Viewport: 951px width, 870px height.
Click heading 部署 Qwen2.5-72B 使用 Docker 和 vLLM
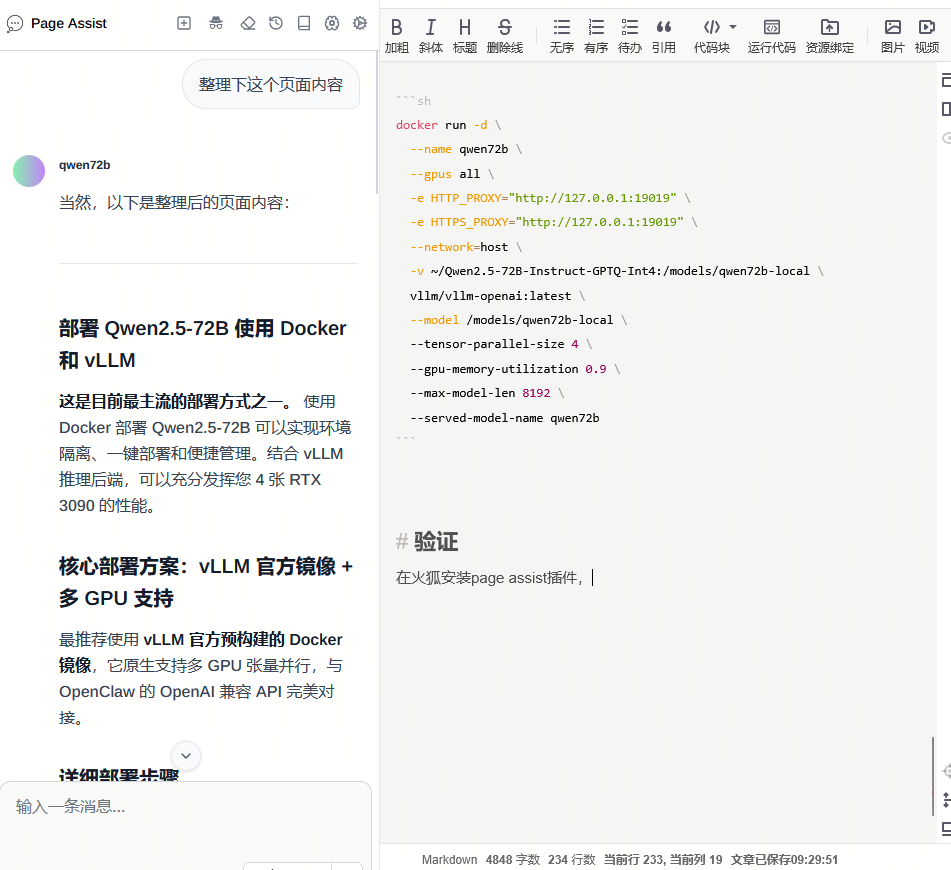(203, 344)
